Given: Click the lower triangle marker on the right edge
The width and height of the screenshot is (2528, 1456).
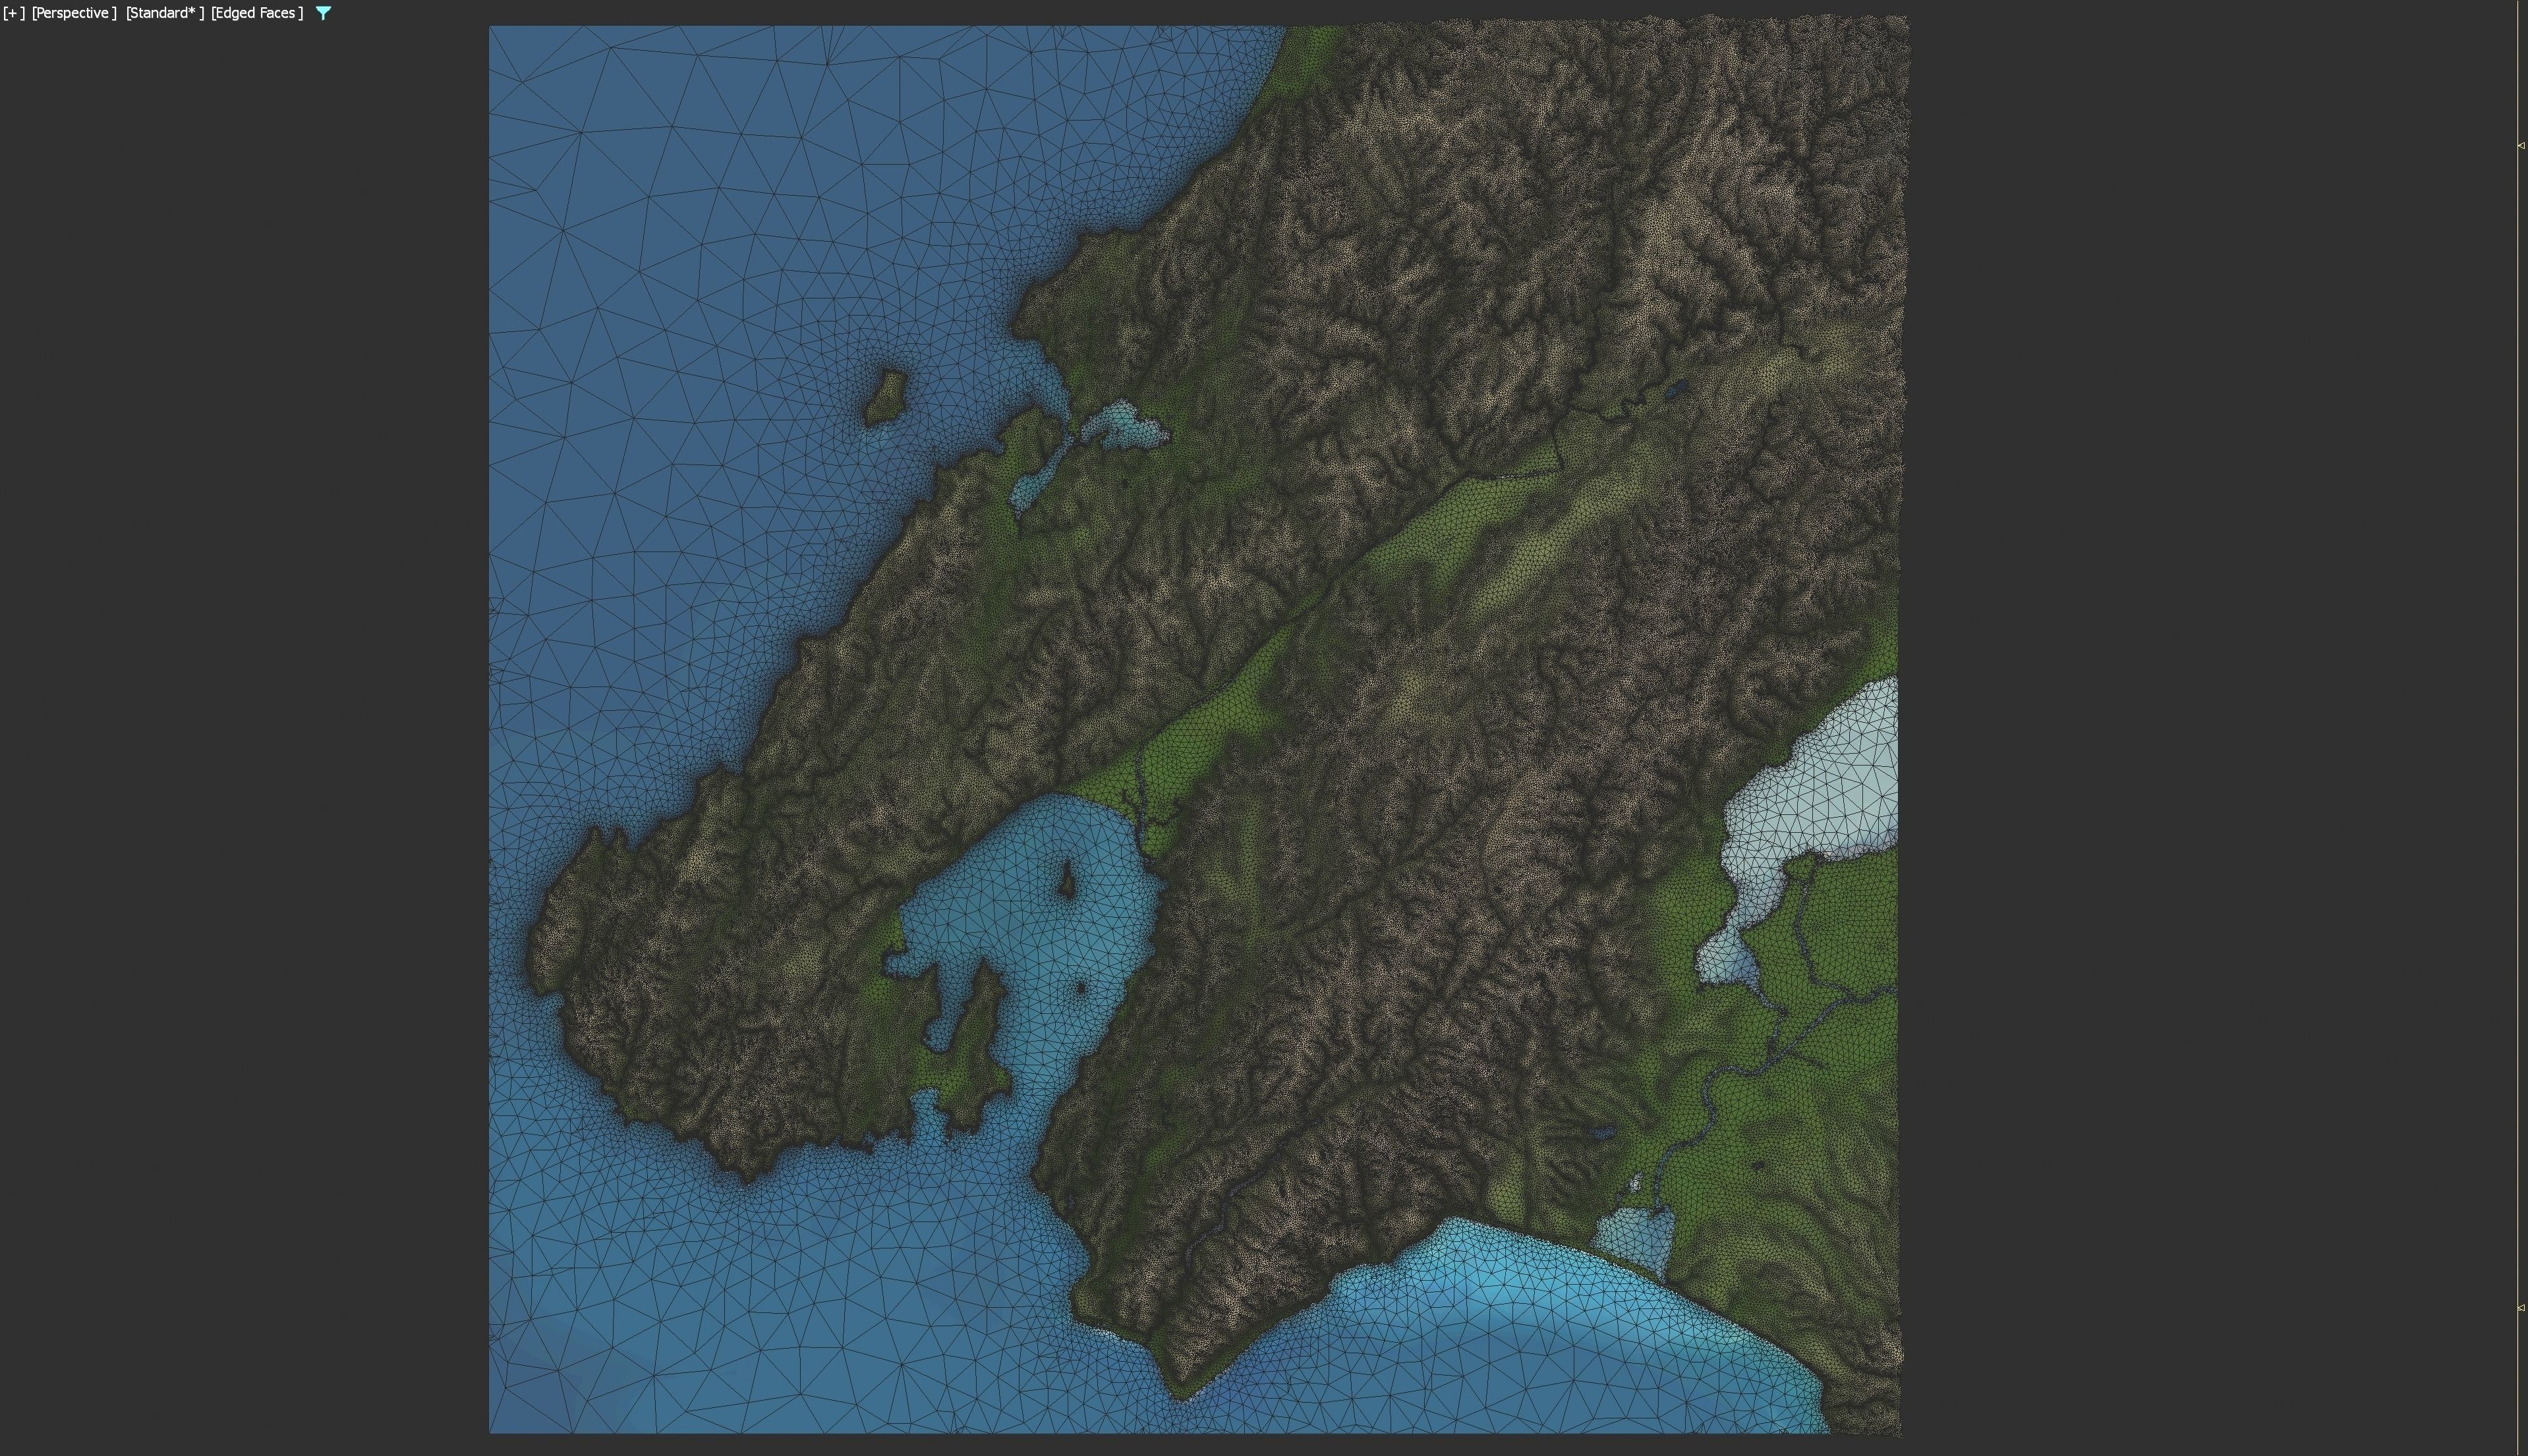Looking at the screenshot, I should pos(2521,1308).
